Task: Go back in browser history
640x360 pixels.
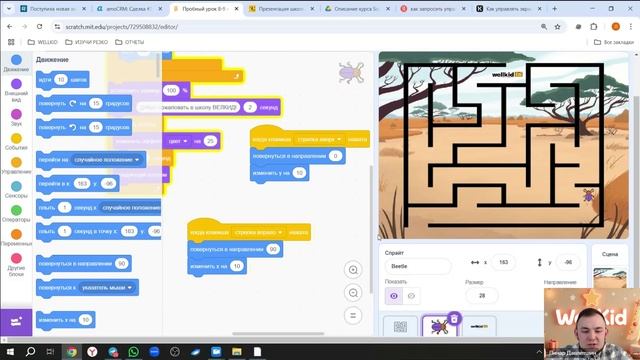Action: [x=9, y=27]
